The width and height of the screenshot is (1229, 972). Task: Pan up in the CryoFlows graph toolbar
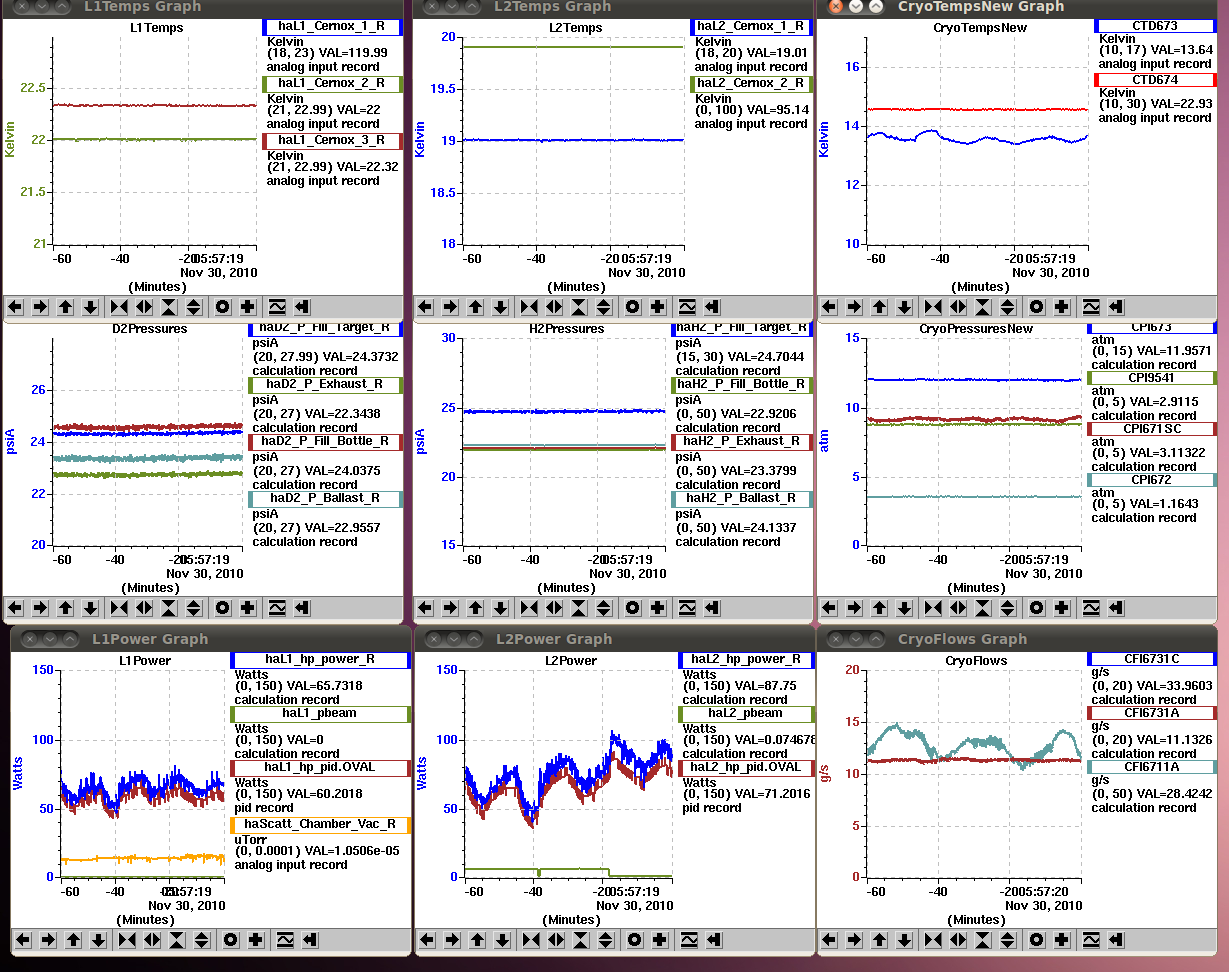880,940
